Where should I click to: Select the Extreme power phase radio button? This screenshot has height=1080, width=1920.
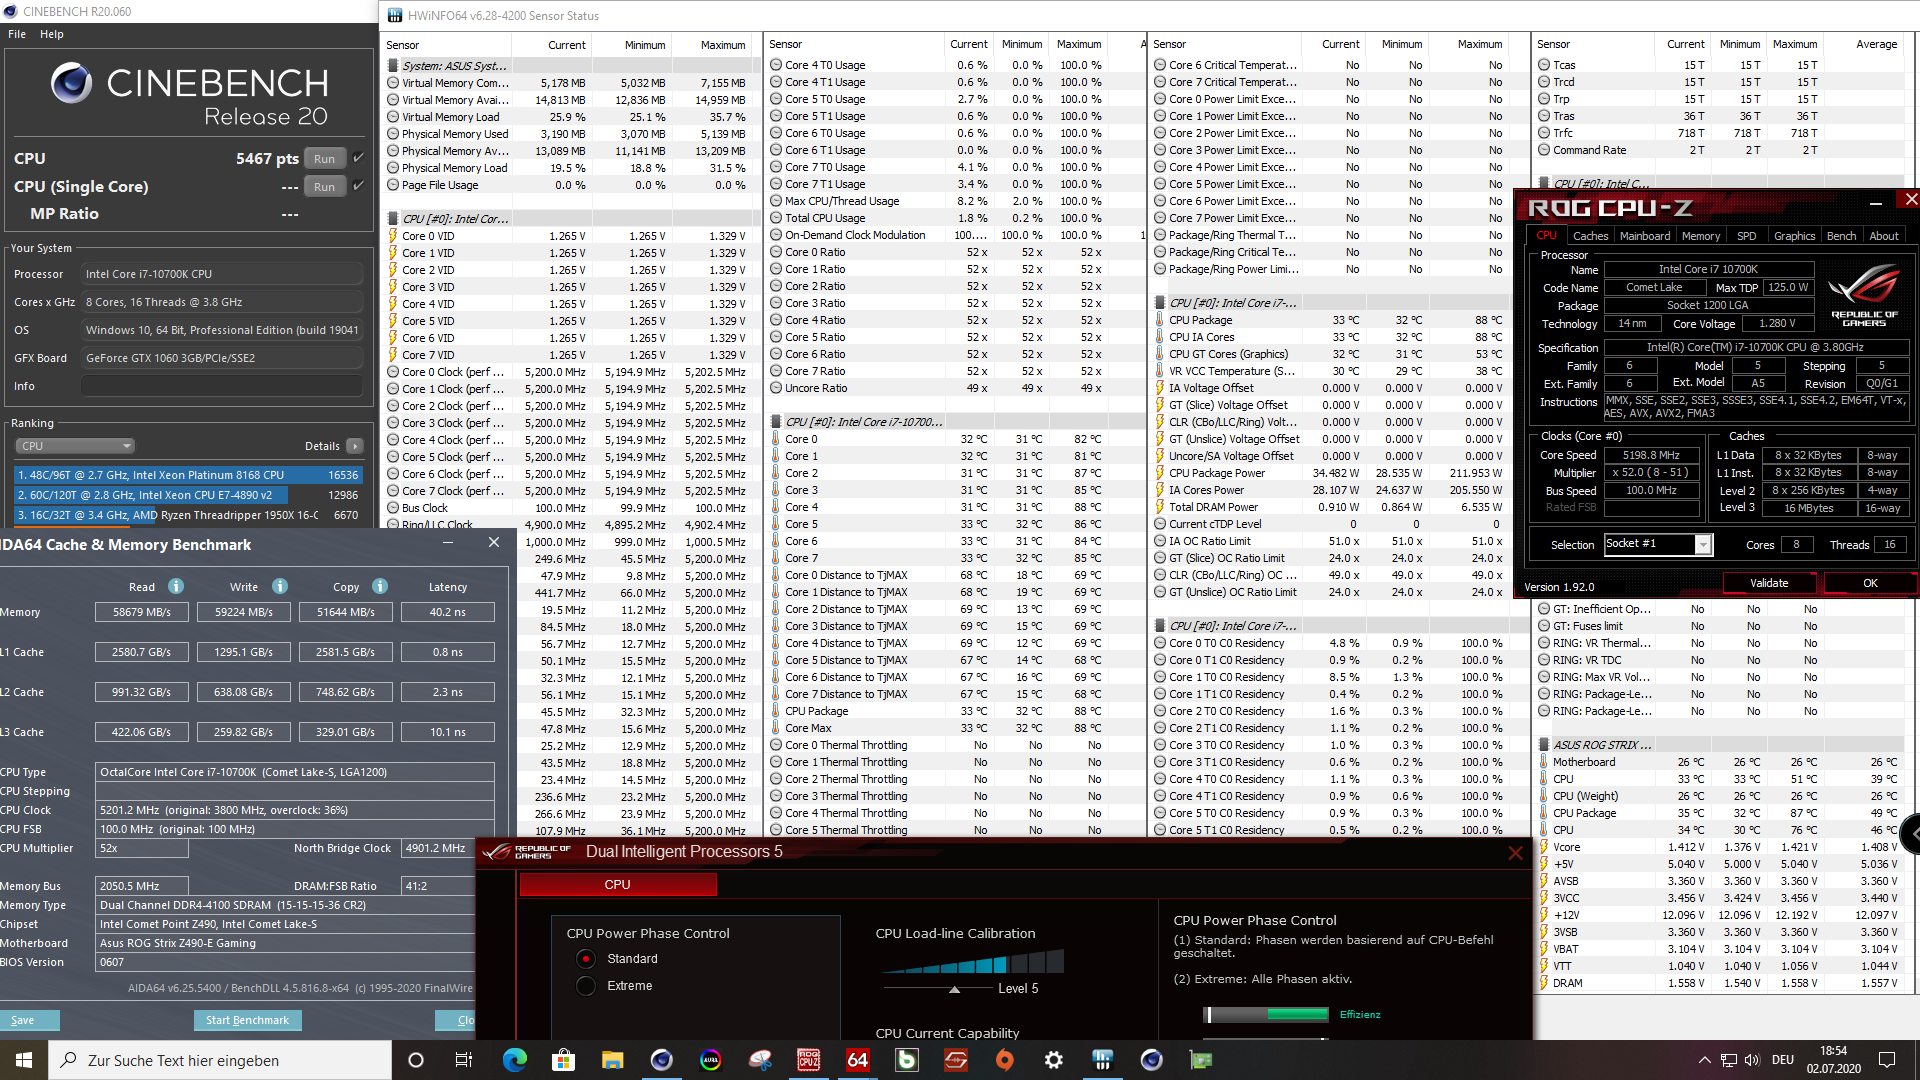coord(586,986)
